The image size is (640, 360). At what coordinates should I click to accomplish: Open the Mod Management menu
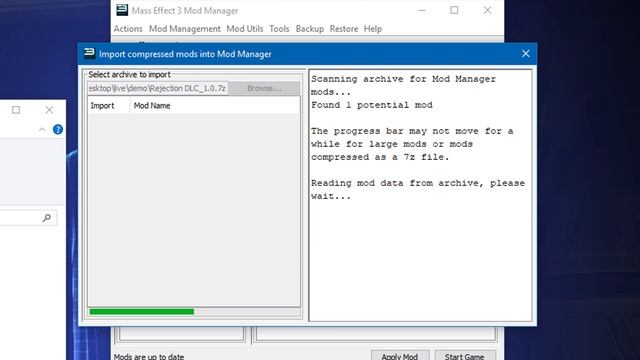coord(184,29)
